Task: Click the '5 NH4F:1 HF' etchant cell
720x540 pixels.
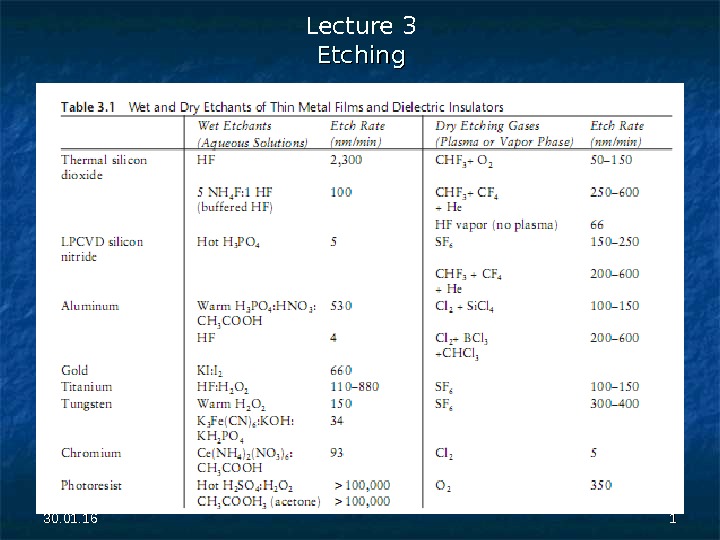Action: point(235,192)
